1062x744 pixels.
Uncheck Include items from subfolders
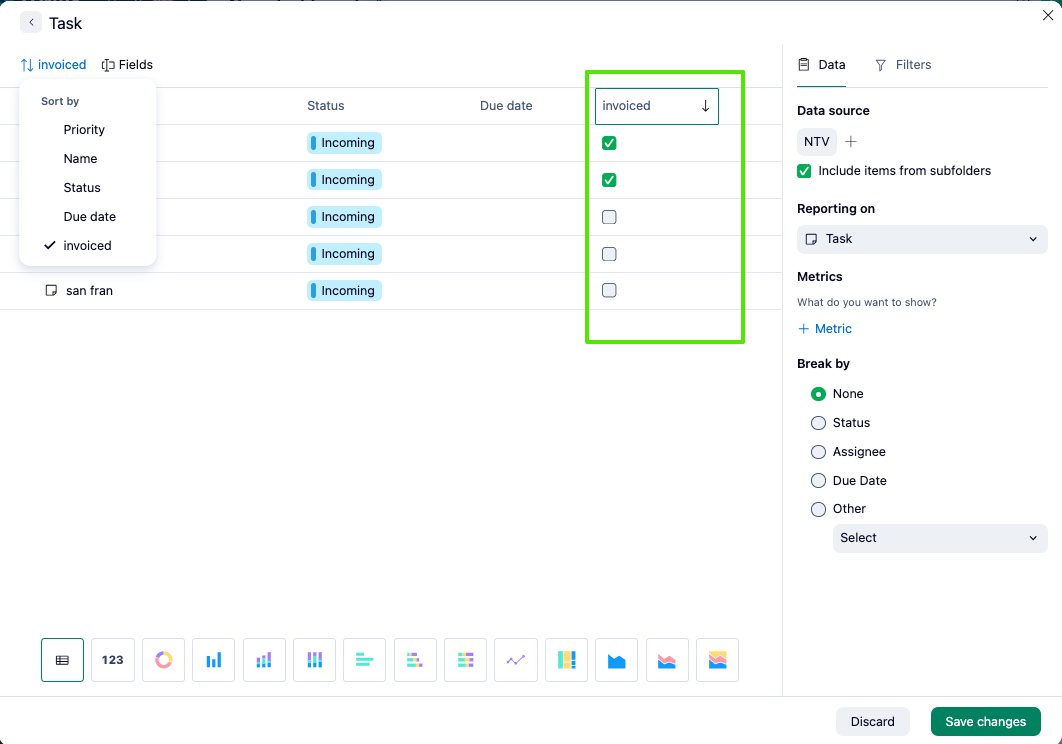[804, 171]
